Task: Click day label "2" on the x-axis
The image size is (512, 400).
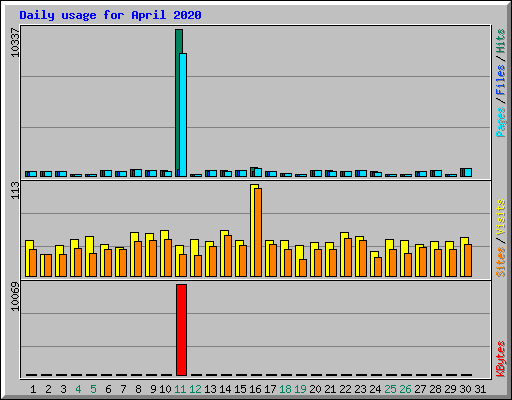Action: tap(48, 389)
